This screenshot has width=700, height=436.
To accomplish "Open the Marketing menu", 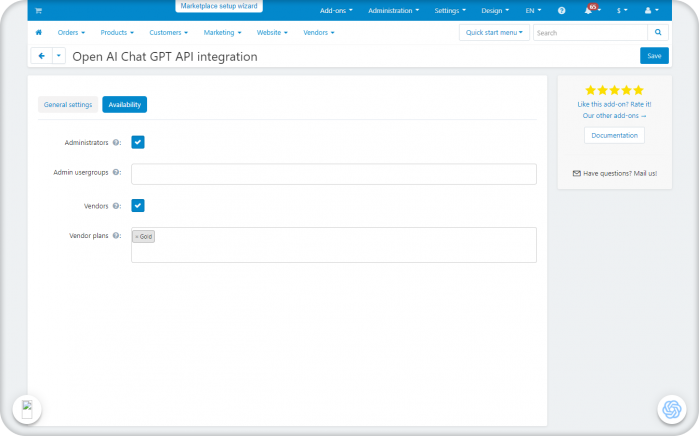I will [222, 33].
